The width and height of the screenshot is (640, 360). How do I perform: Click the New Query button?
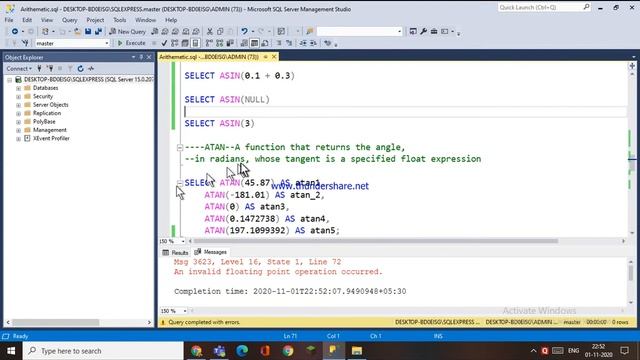coord(127,31)
